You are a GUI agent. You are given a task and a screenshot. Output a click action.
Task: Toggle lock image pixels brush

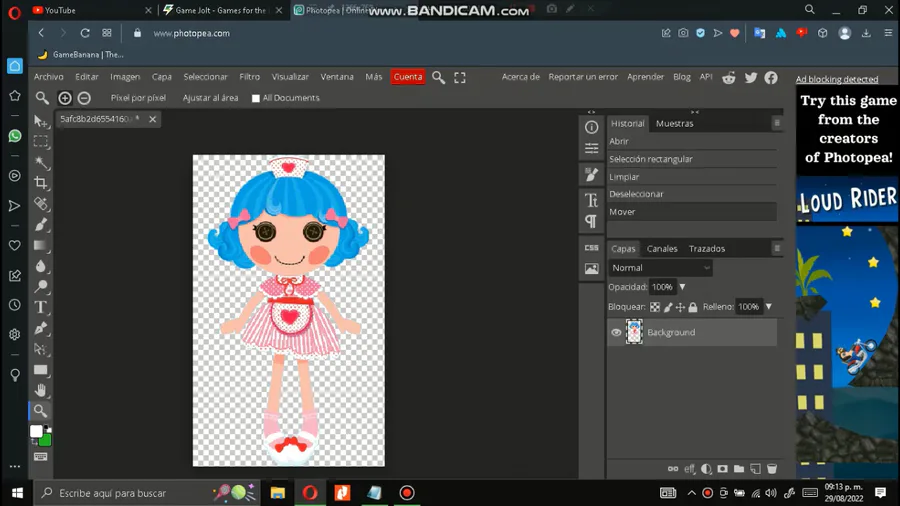coord(668,308)
